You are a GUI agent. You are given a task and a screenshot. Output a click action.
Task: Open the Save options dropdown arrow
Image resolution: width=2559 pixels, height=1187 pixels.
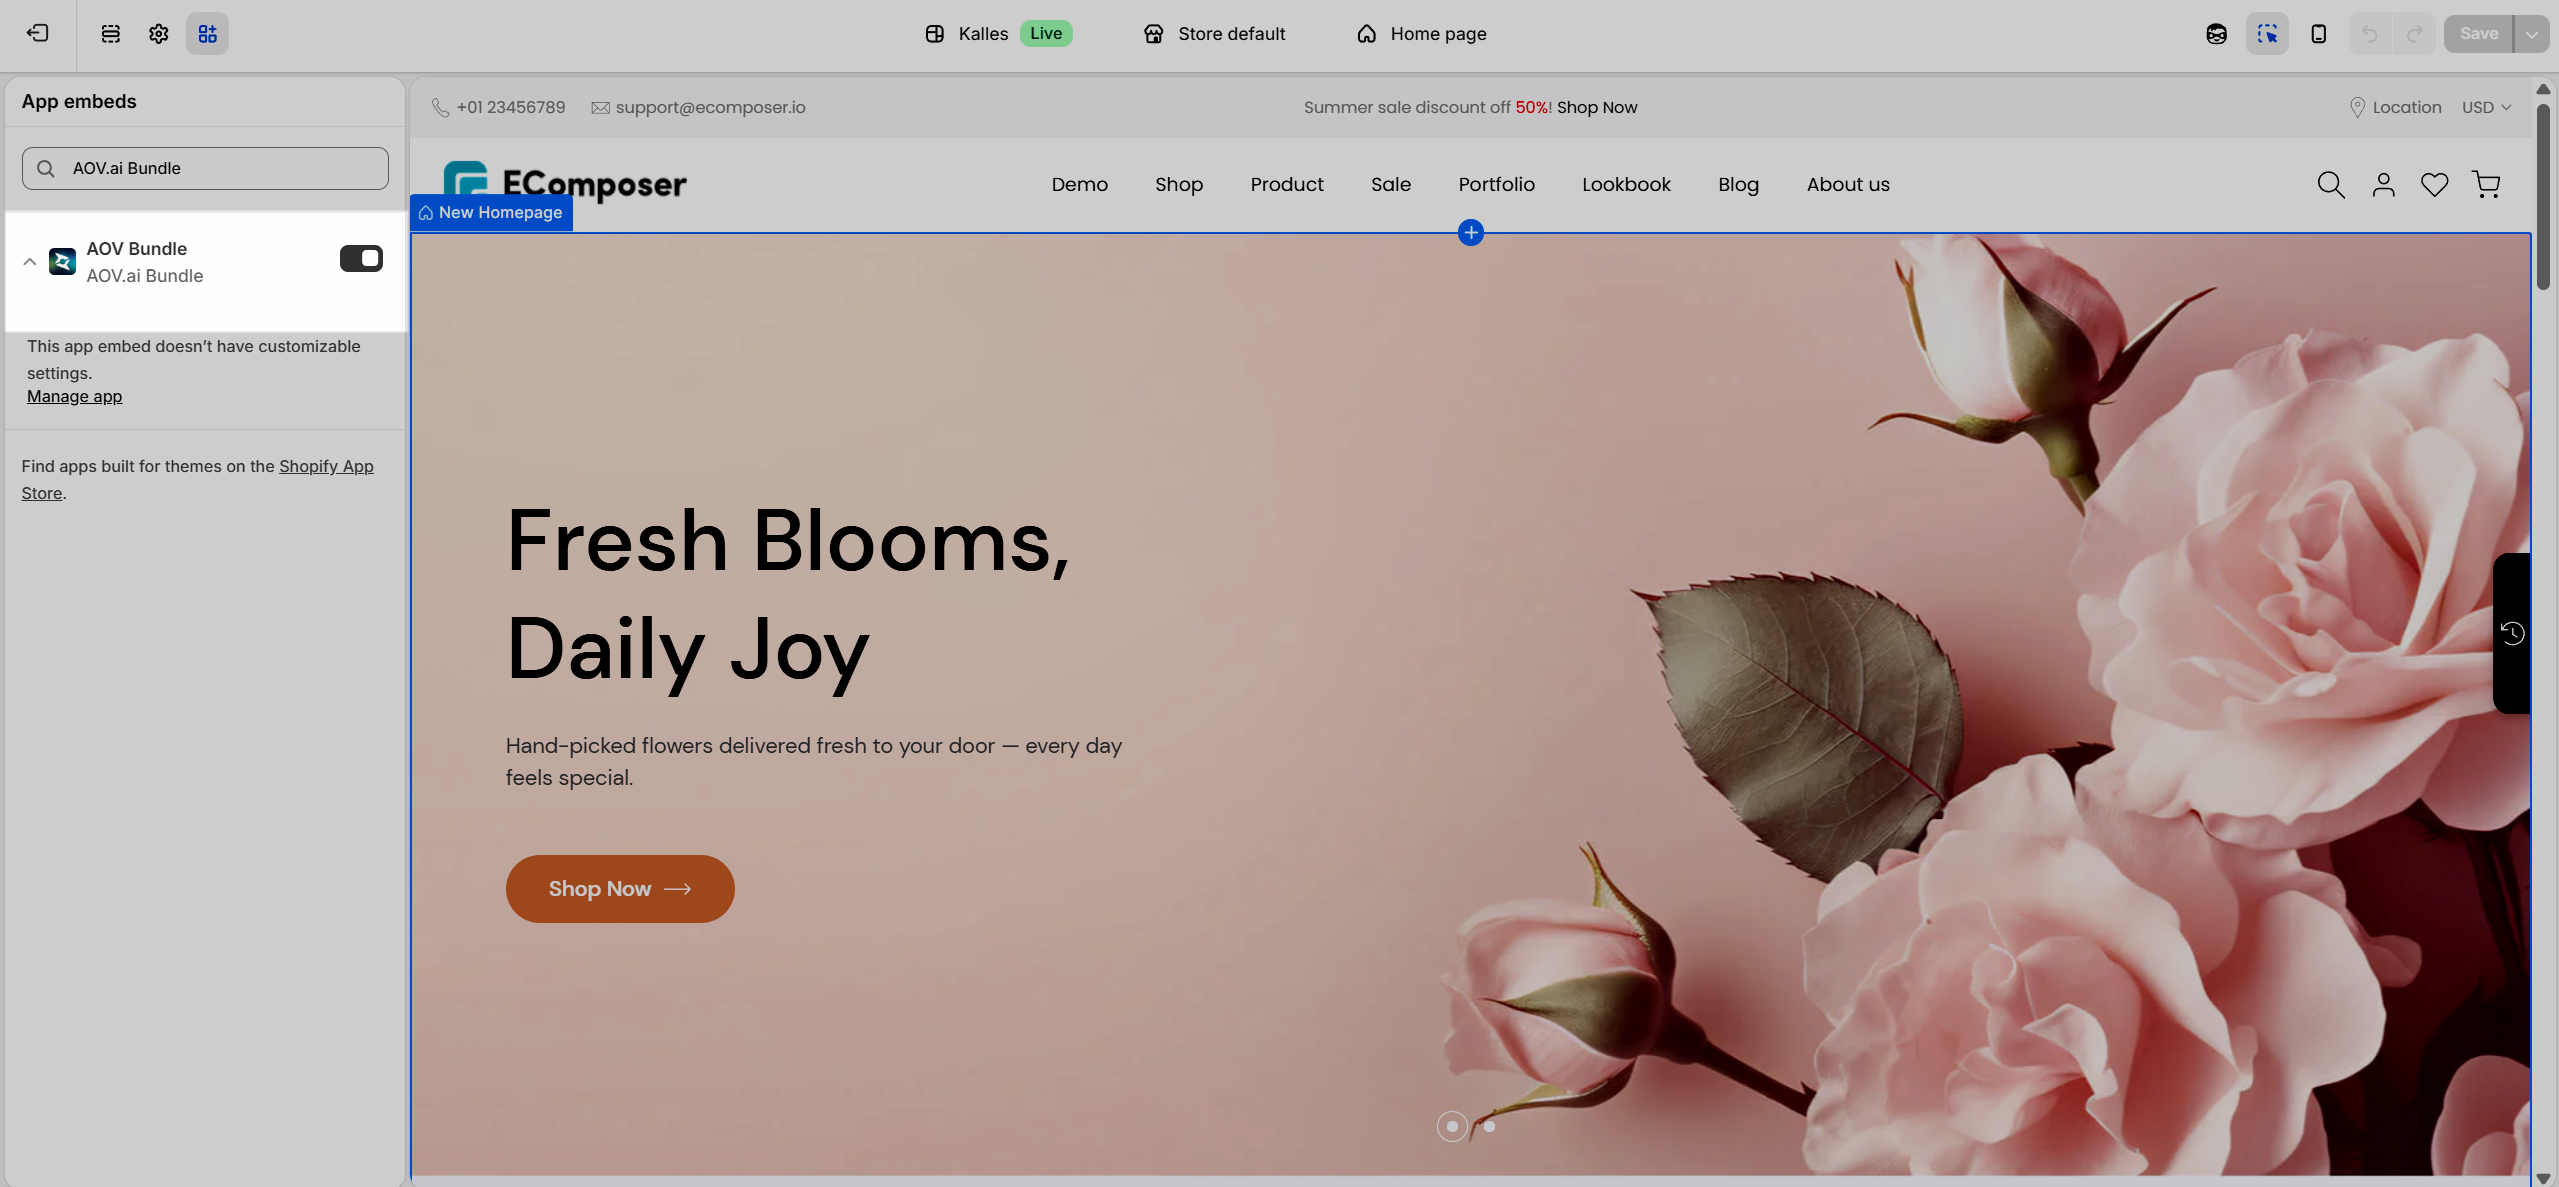pos(2531,33)
